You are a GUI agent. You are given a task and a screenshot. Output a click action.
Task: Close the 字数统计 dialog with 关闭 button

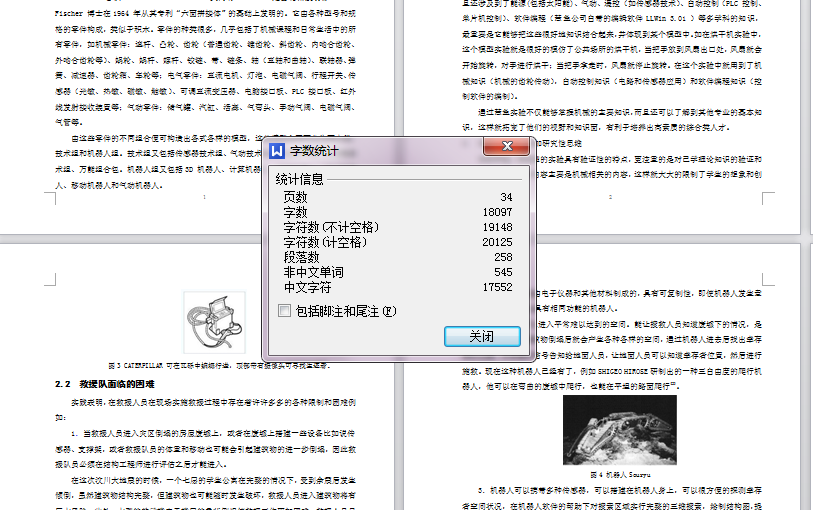(482, 336)
